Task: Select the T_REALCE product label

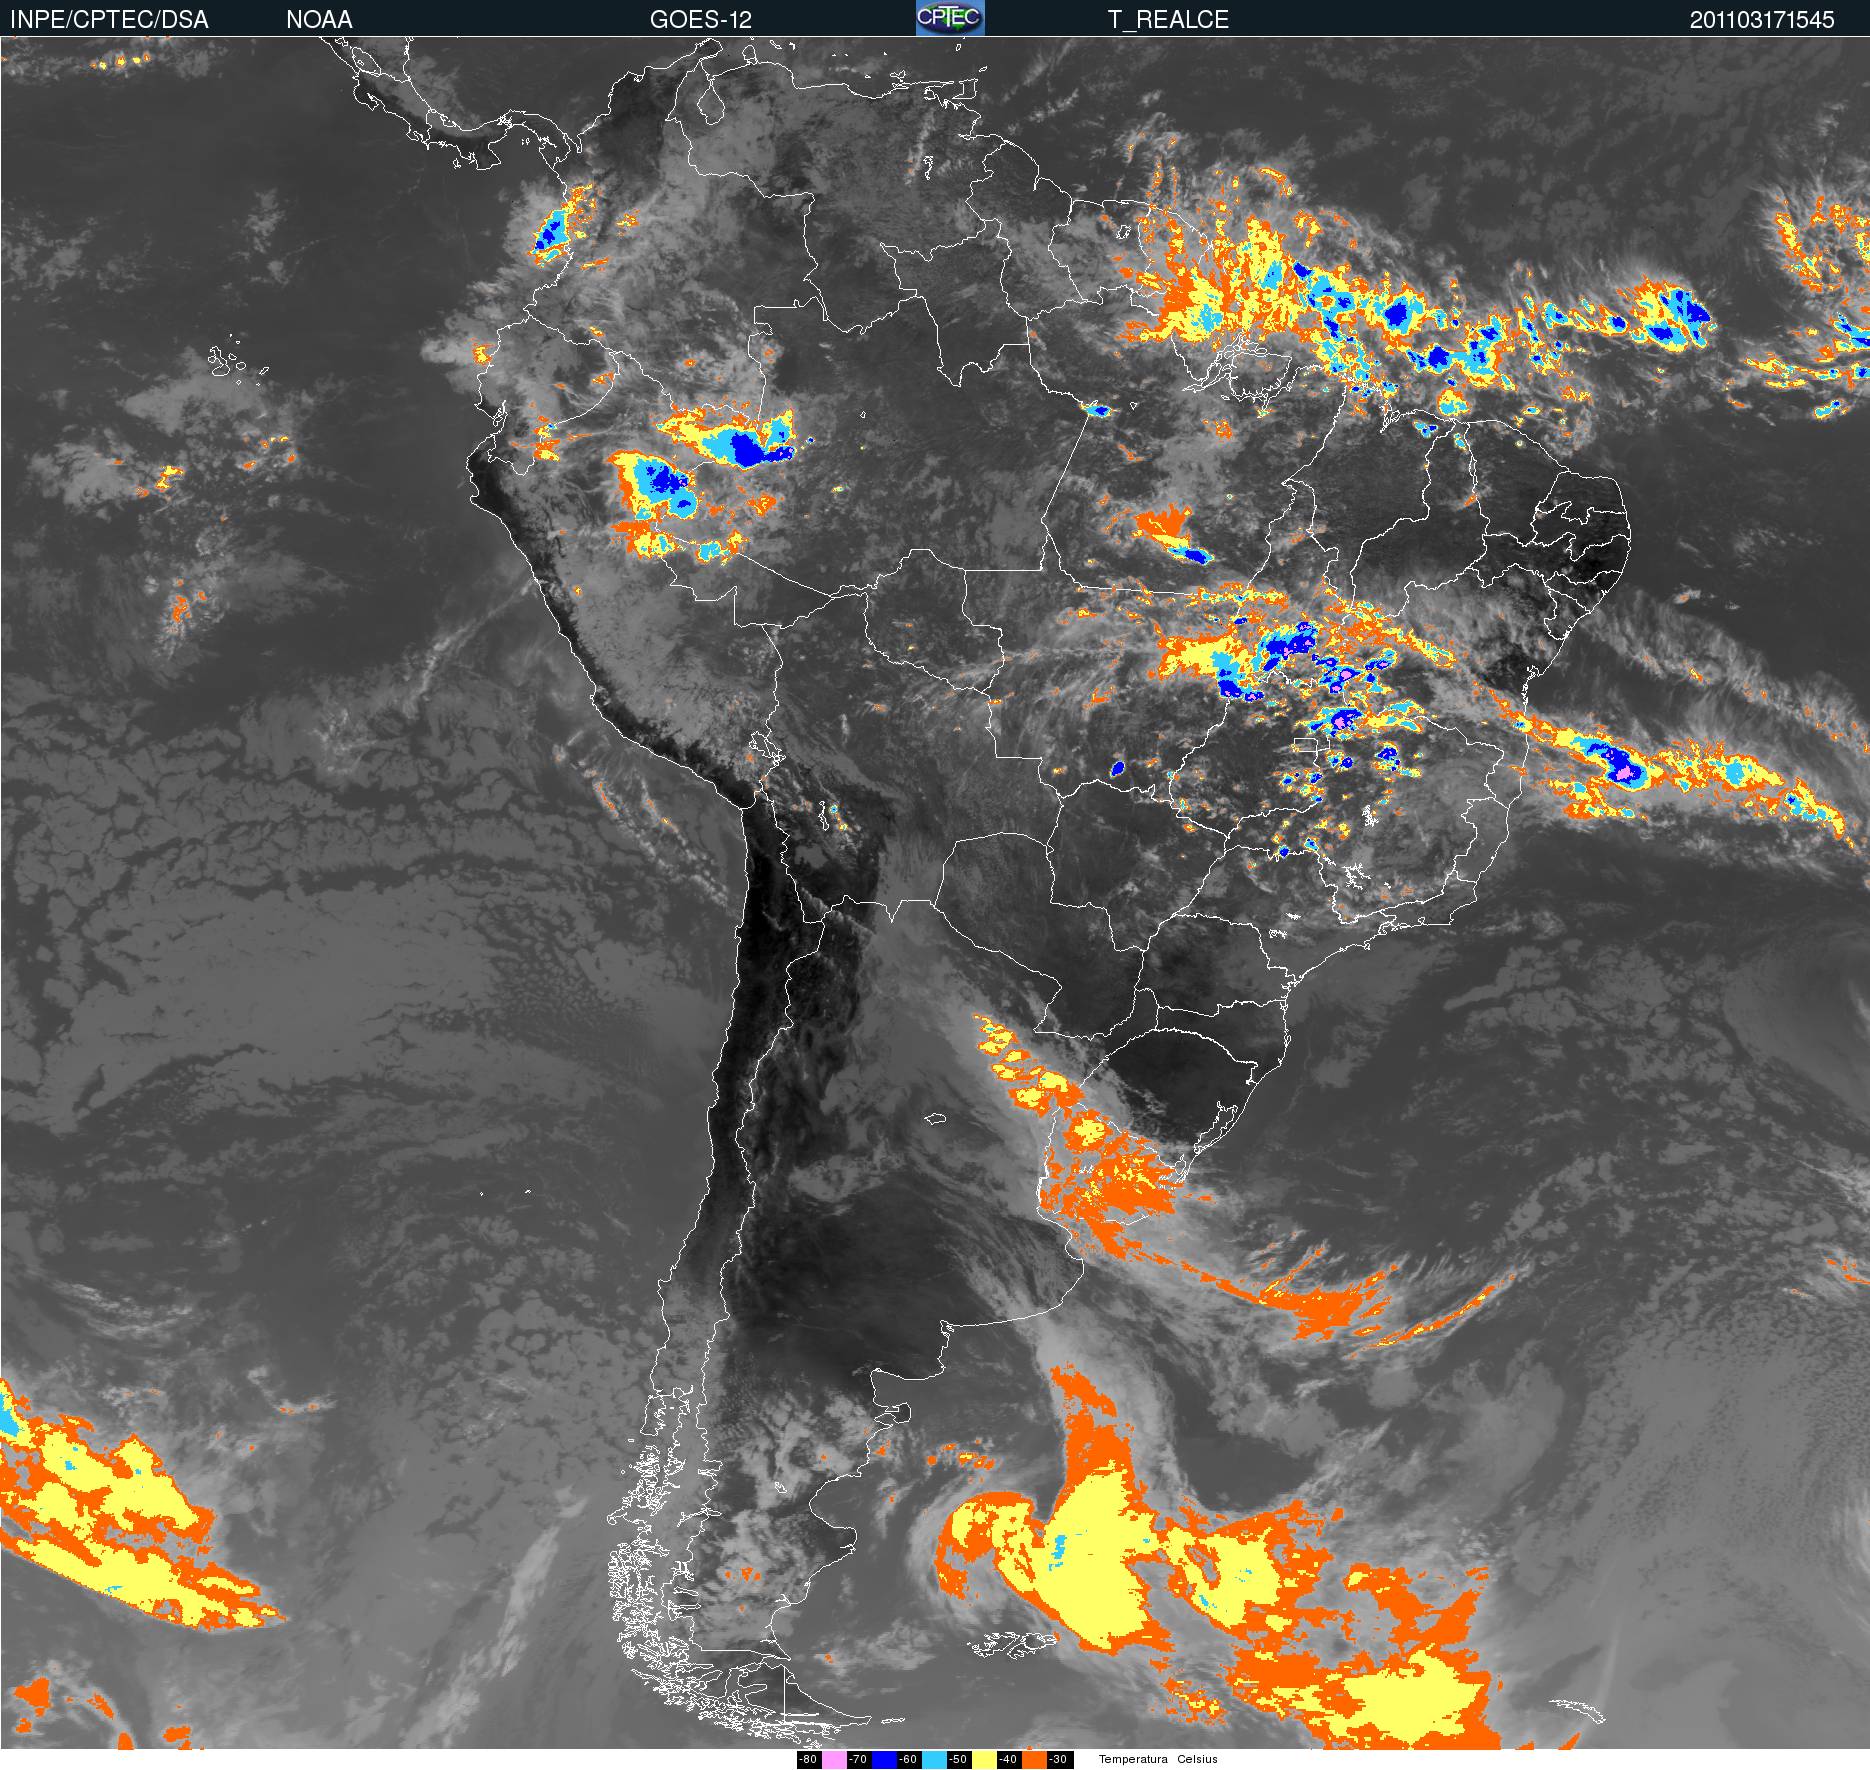Action: click(1168, 20)
